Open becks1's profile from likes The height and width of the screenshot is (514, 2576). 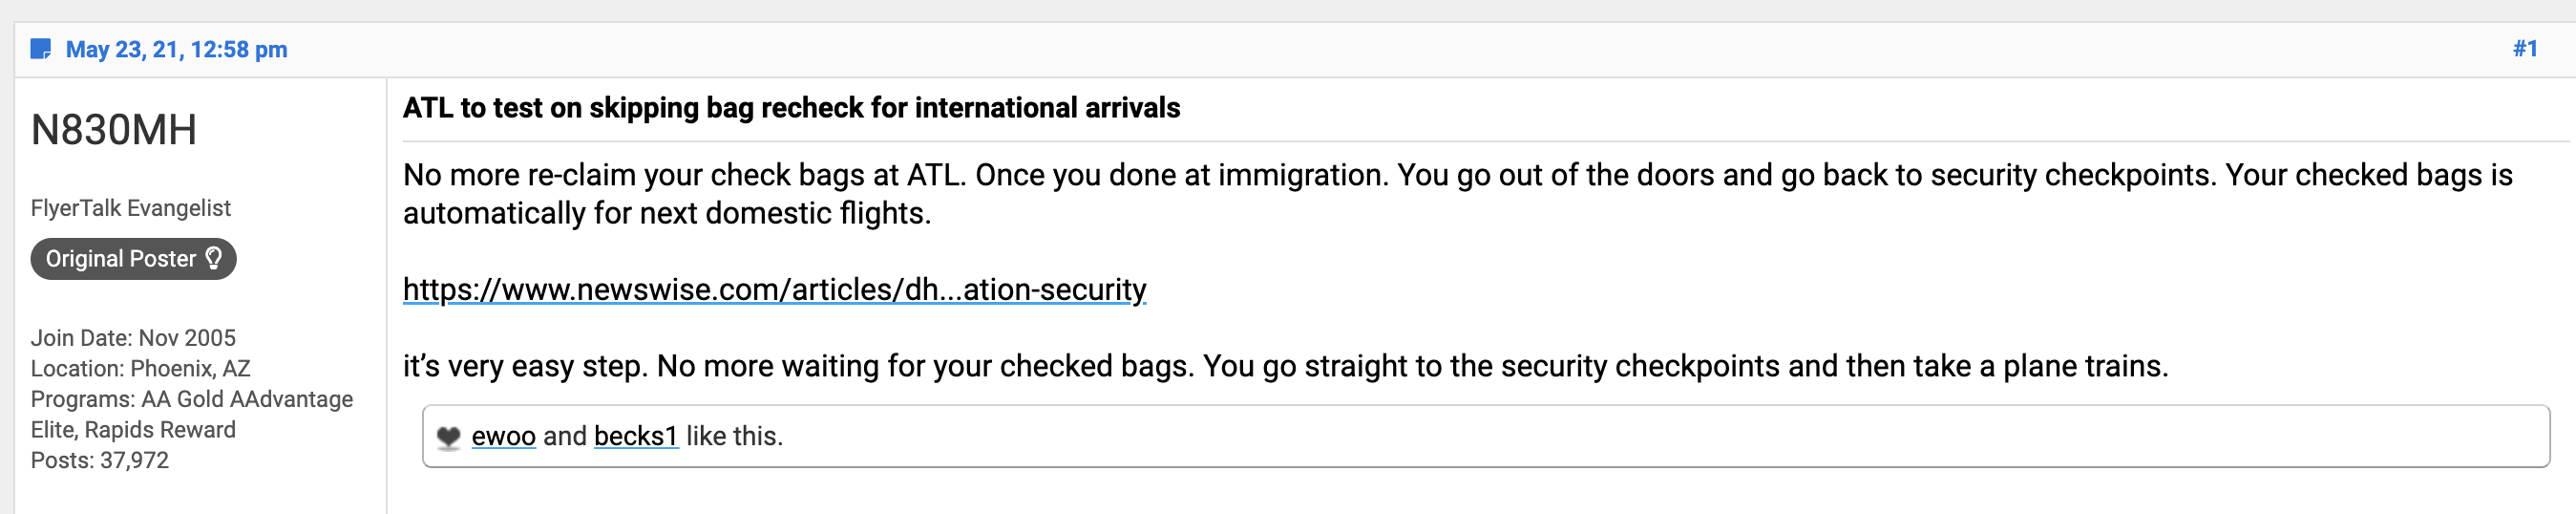point(636,436)
